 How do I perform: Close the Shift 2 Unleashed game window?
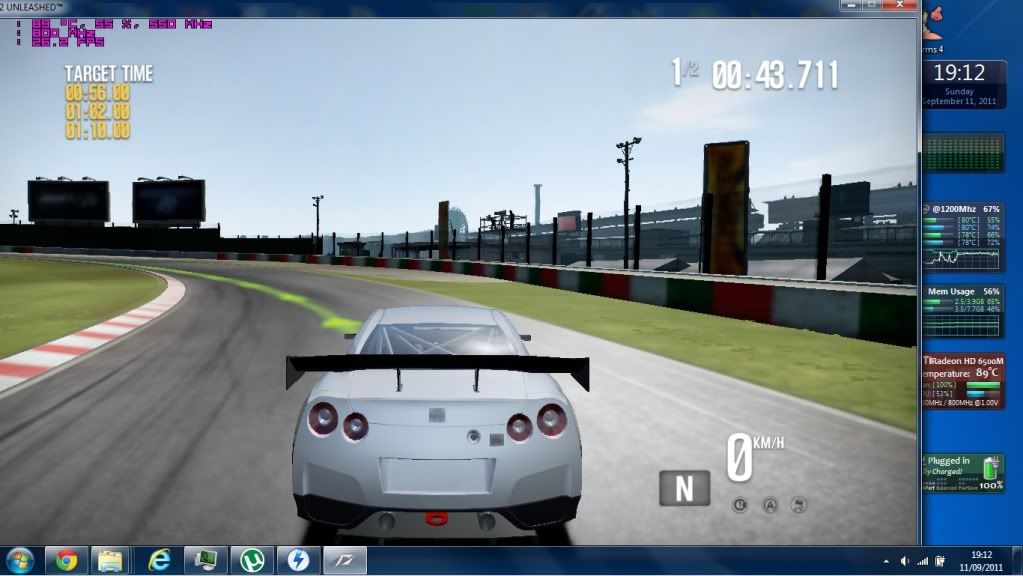coord(900,5)
